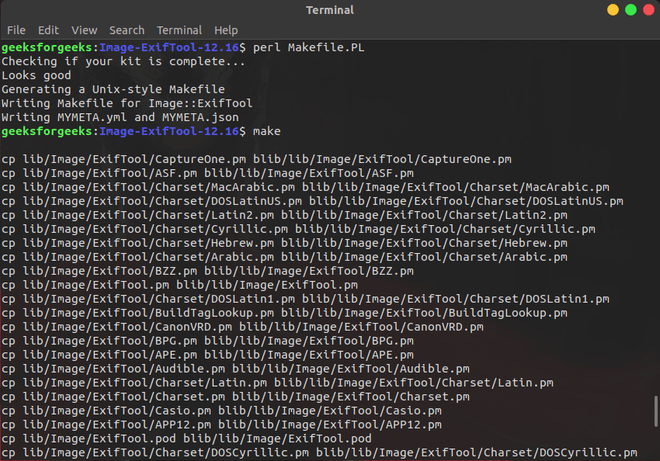660x461 pixels.
Task: Click the 'Checking if your kit is complete' line
Action: 123,61
